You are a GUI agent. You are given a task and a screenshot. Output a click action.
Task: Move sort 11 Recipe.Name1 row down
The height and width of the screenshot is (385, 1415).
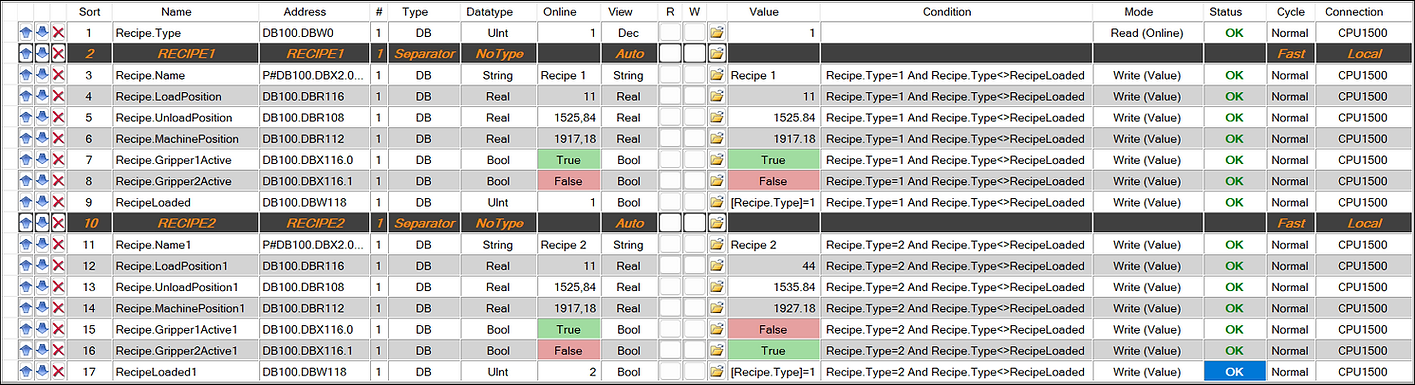42,244
